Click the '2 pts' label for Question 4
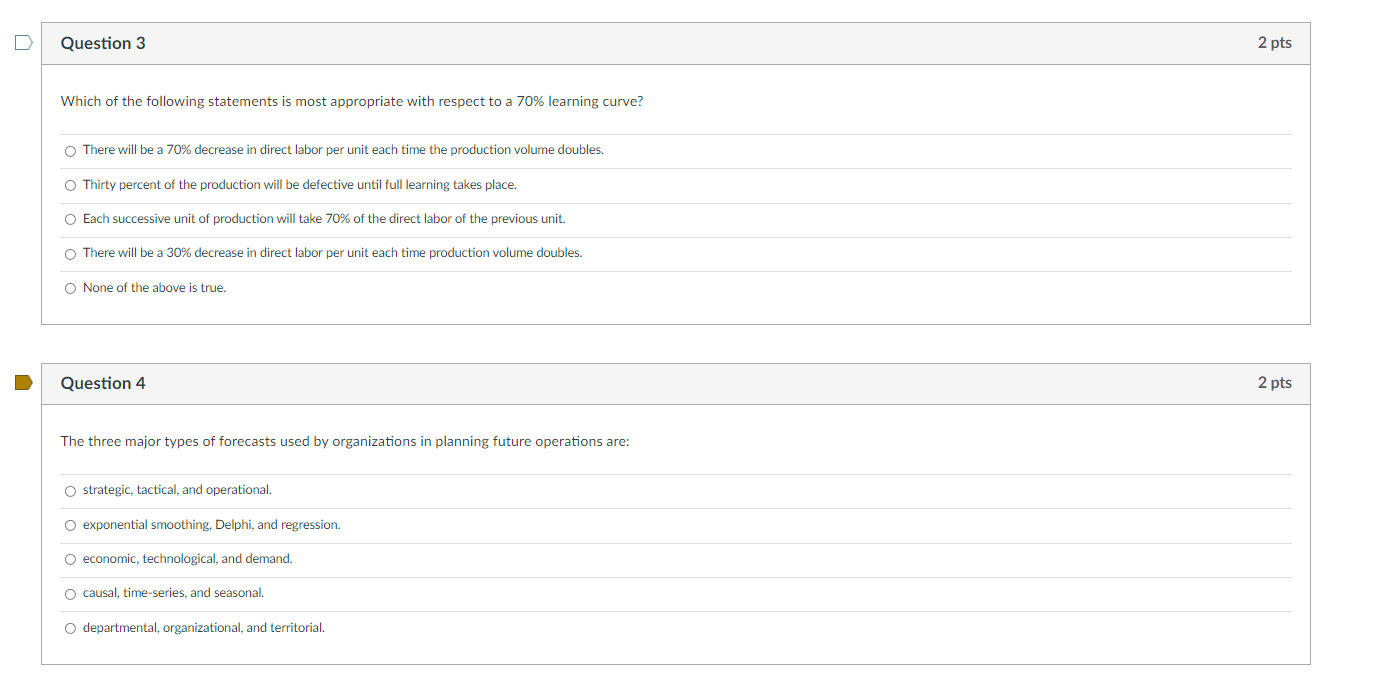Image resolution: width=1390 pixels, height=682 pixels. click(1274, 383)
